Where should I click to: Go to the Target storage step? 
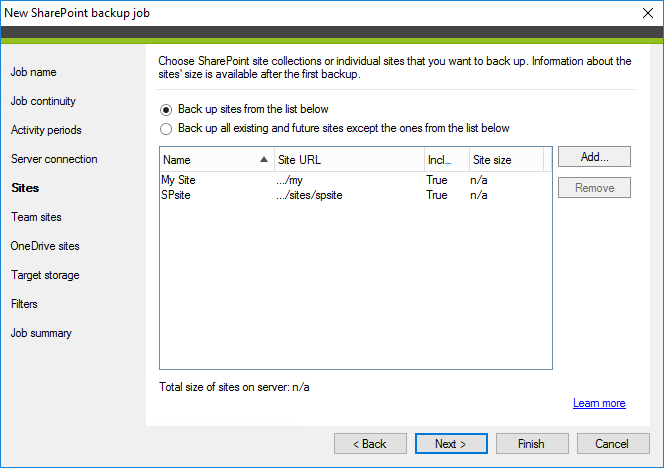(45, 275)
